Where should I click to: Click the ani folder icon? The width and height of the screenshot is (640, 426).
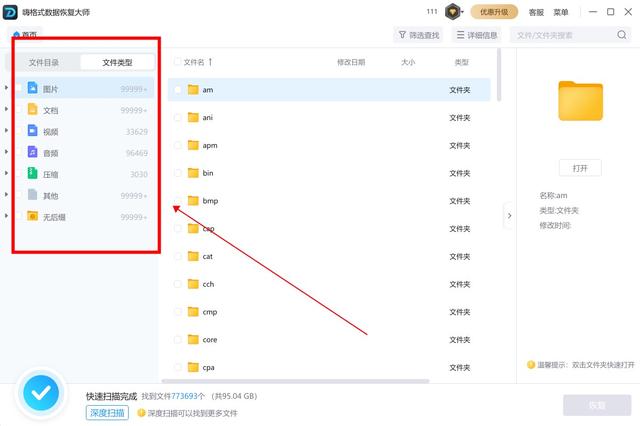[x=193, y=118]
